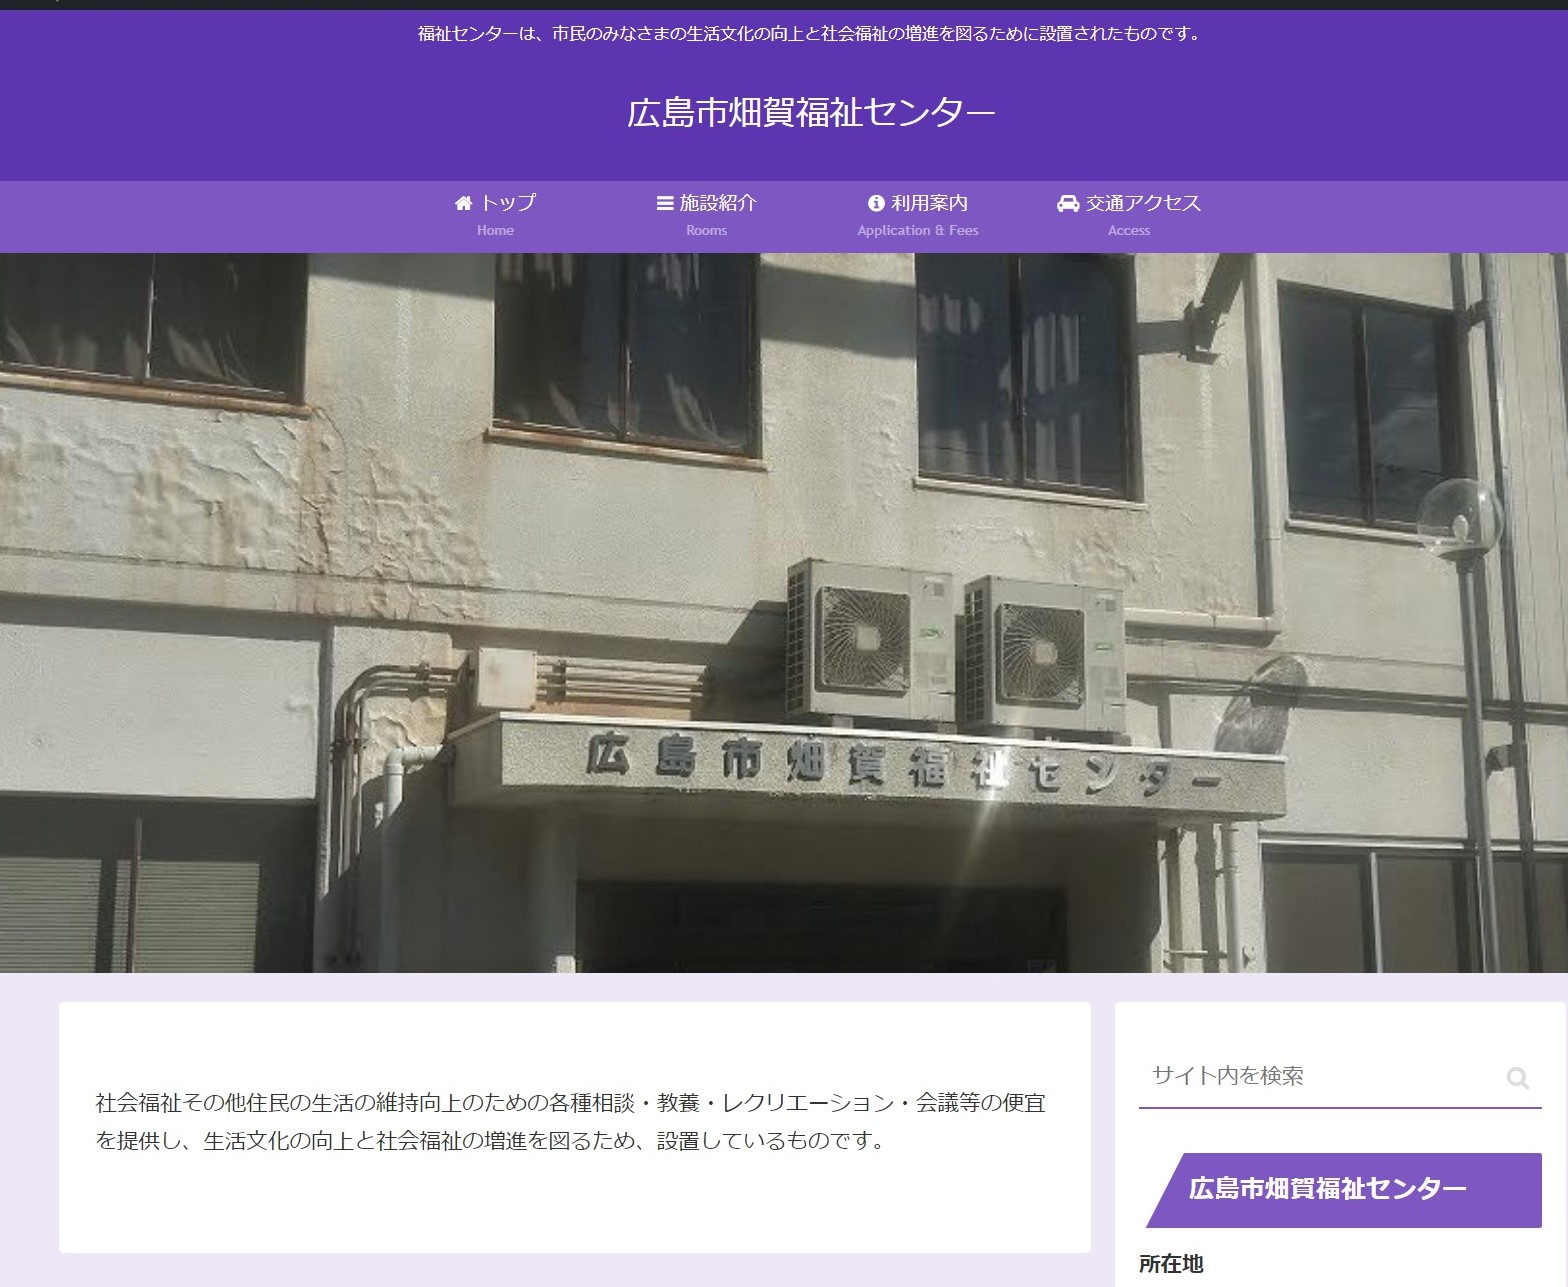Screen dimensions: 1568x1287
Task: Click the 'Home' sublabel in navigation
Action: [x=495, y=231]
